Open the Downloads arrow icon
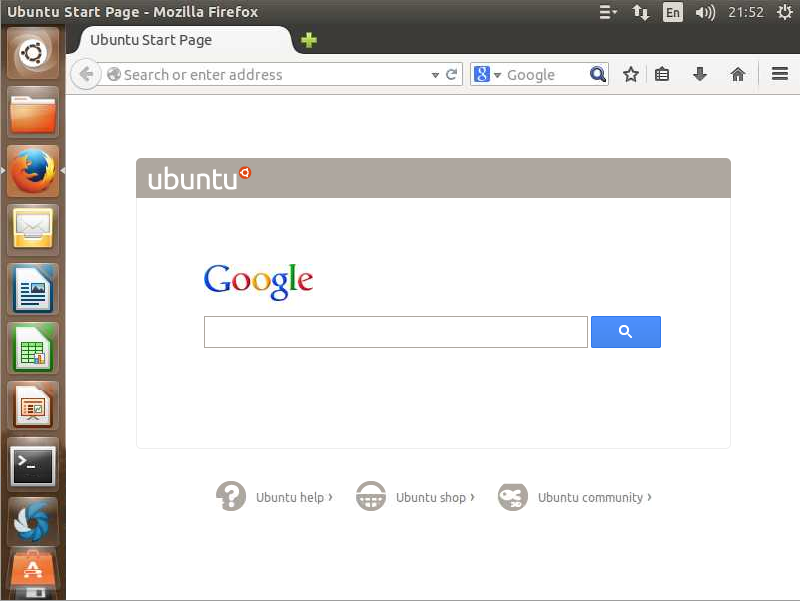 [700, 74]
